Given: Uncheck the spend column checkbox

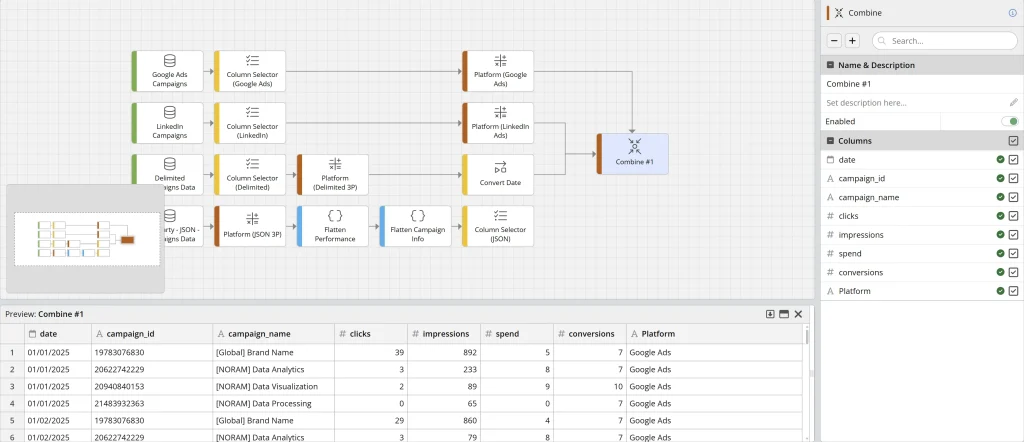Looking at the screenshot, I should [1014, 253].
